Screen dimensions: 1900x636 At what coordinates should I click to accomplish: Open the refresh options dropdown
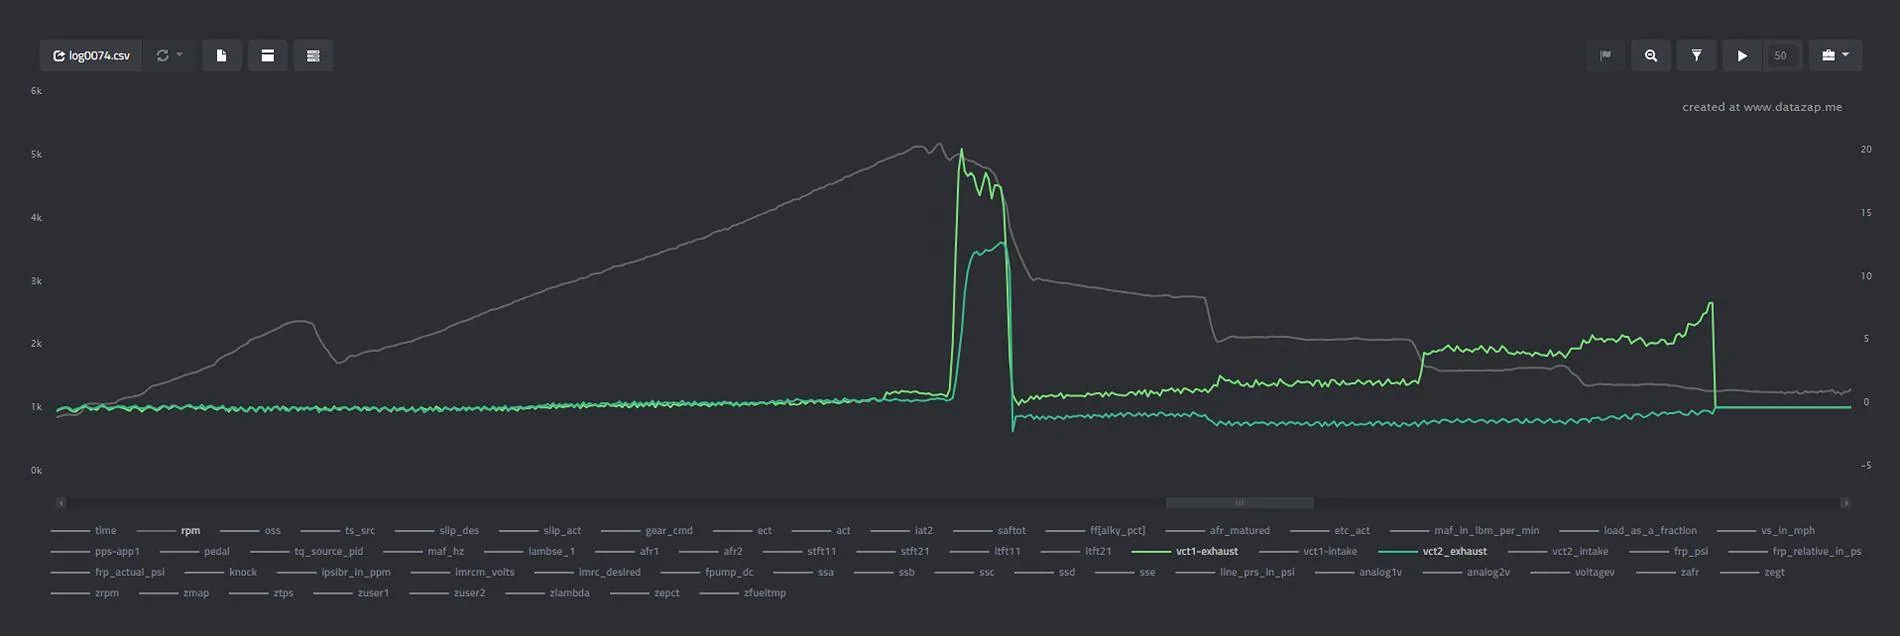click(x=169, y=56)
